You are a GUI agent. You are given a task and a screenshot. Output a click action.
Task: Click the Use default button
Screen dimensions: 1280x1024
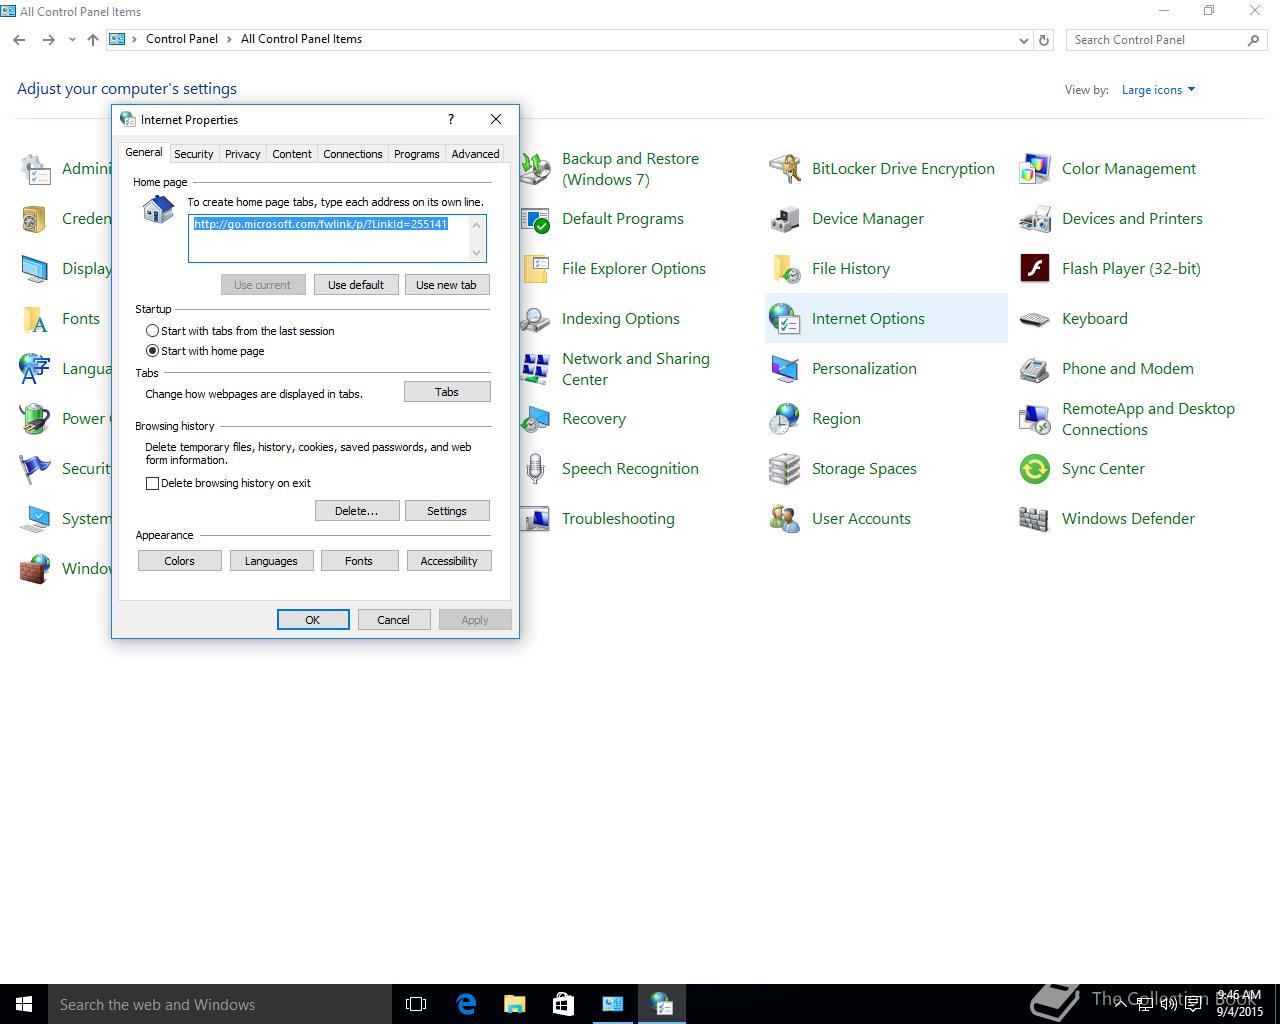[x=356, y=285]
